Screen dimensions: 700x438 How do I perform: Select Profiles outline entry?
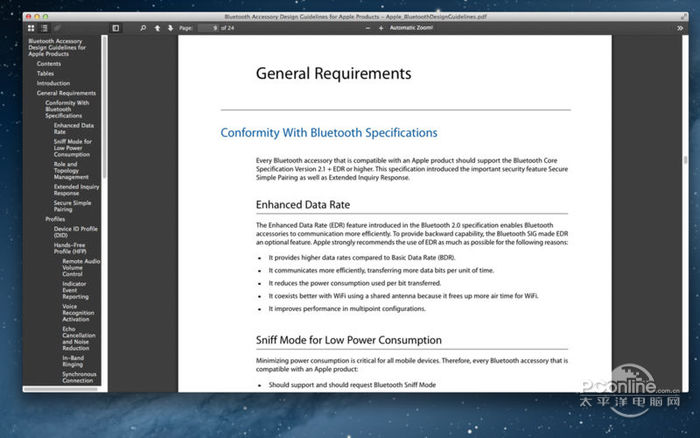(55, 219)
